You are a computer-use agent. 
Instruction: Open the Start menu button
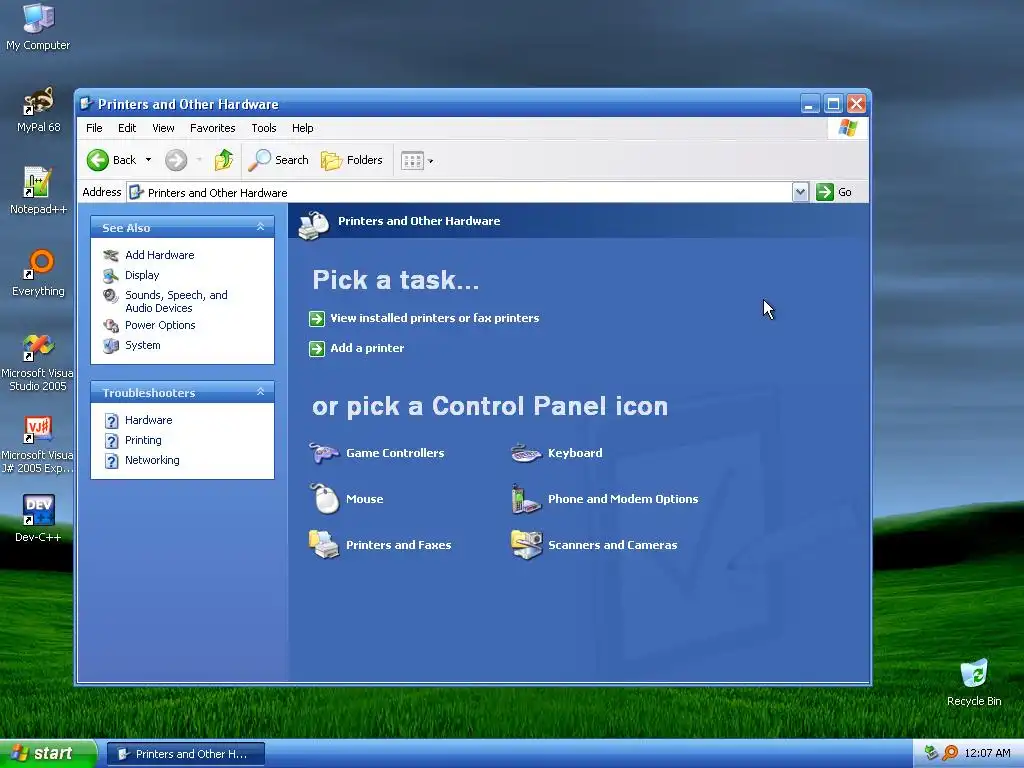pos(48,754)
